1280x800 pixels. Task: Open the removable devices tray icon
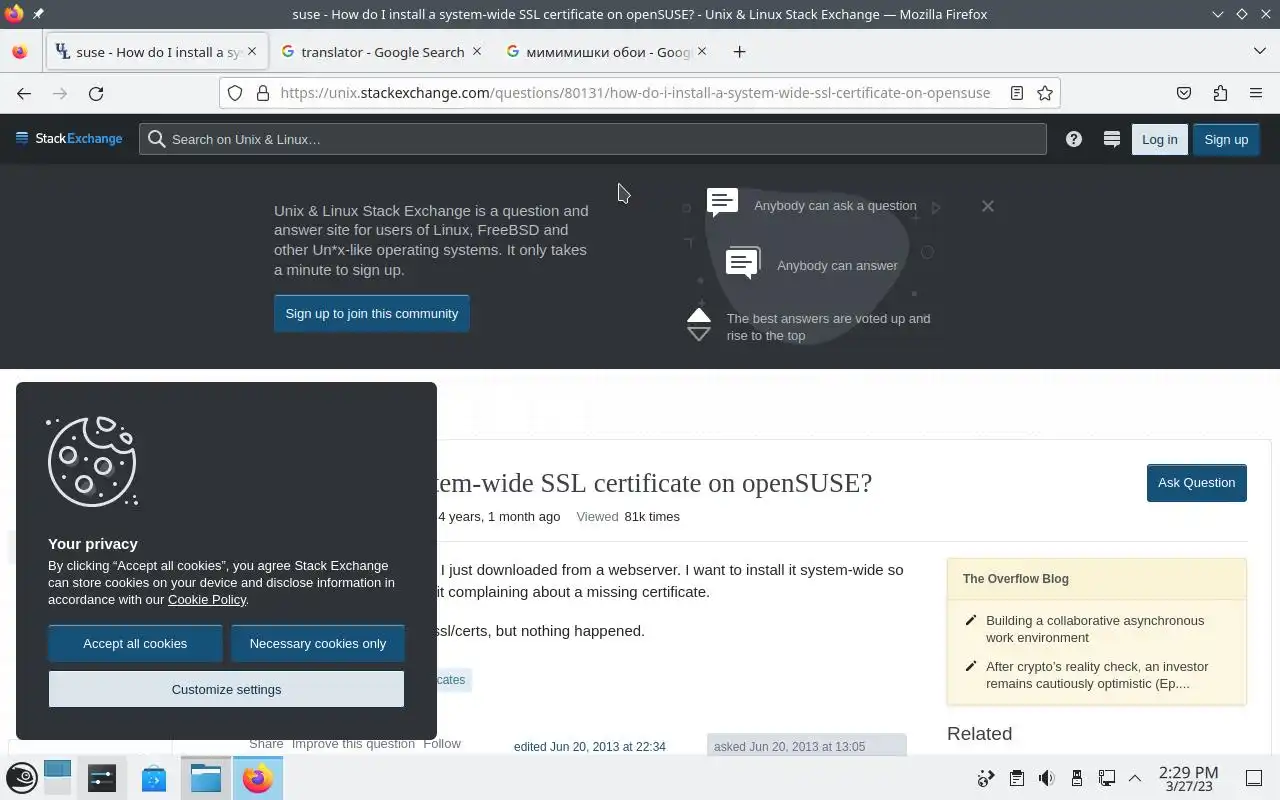click(1076, 778)
